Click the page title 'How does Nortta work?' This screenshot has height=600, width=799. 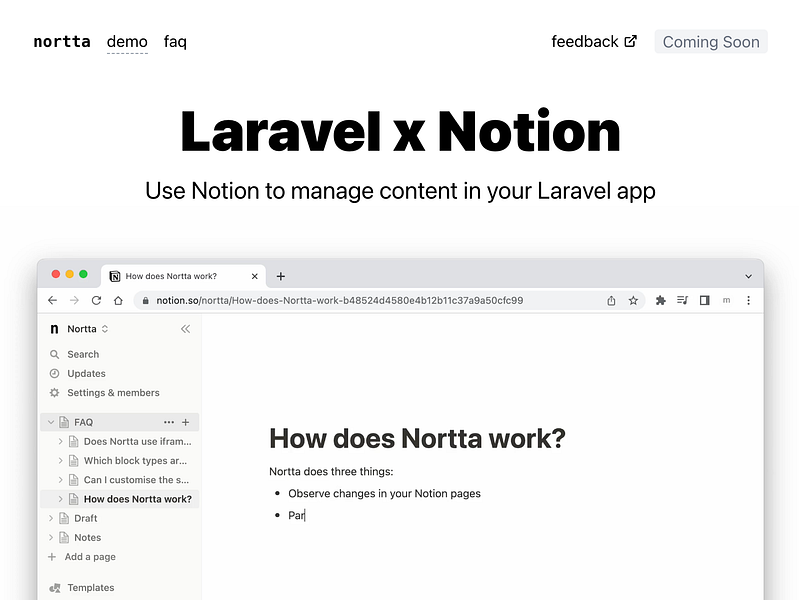[417, 438]
